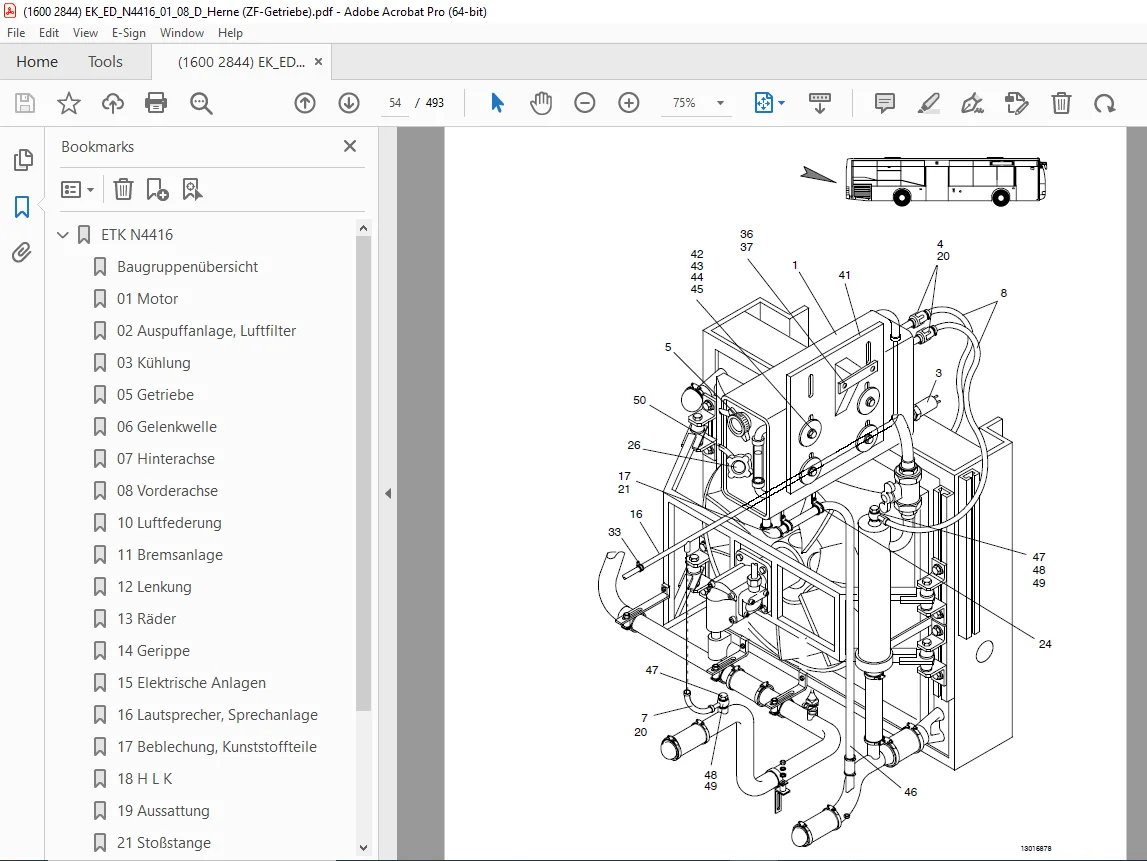Print the document
The width and height of the screenshot is (1147, 861).
coord(156,103)
